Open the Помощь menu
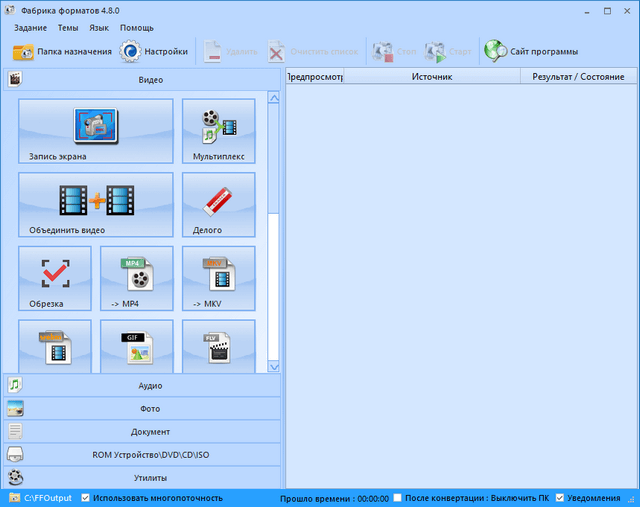This screenshot has height=507, width=640. [137, 28]
